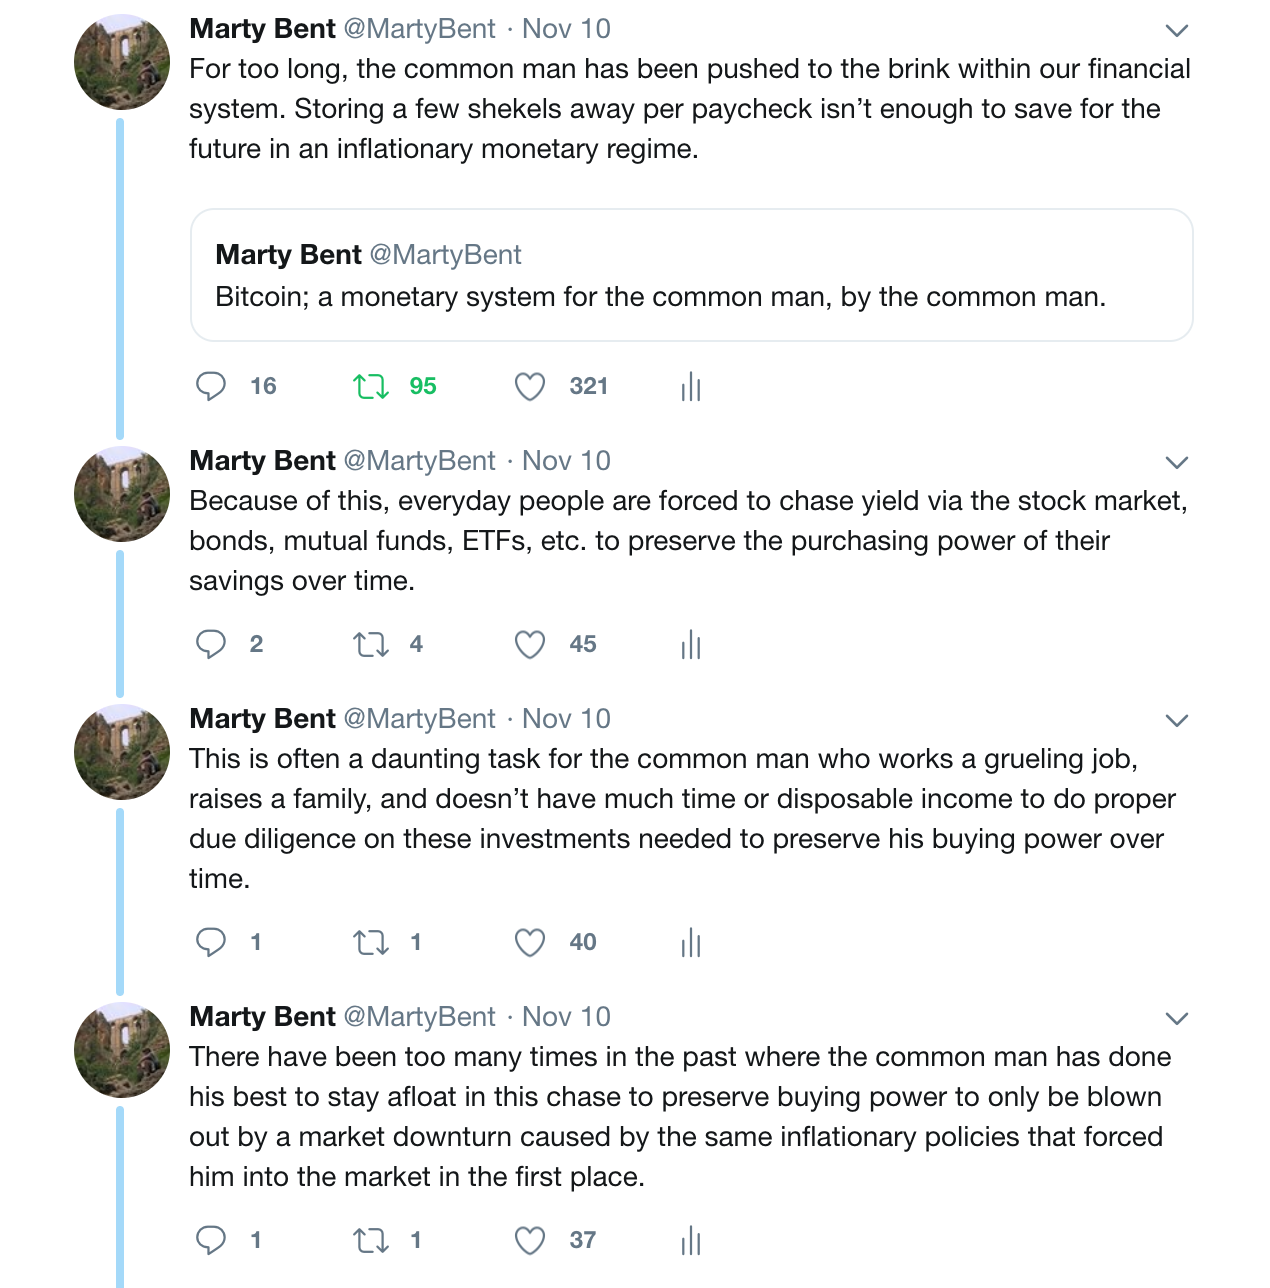Open @MartyBent profile from first tweet header

[x=419, y=29]
